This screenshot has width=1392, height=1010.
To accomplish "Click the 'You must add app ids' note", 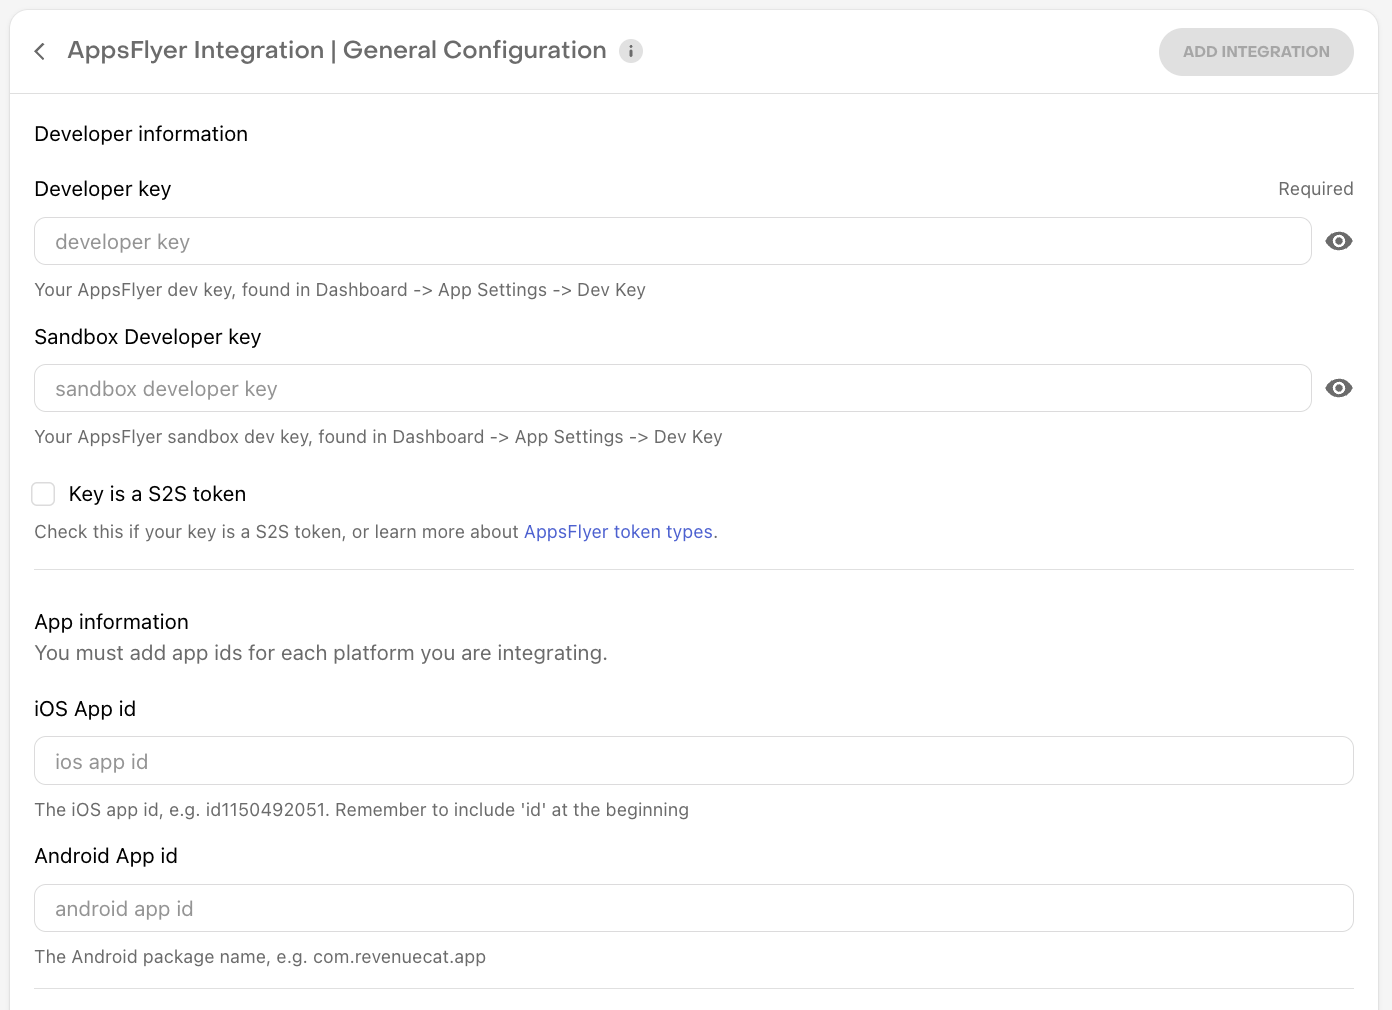I will point(321,653).
